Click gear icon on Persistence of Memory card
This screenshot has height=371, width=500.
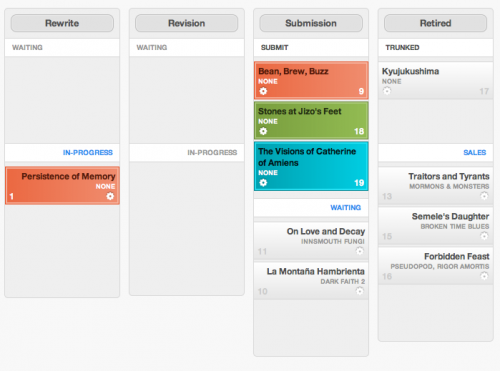pos(110,196)
